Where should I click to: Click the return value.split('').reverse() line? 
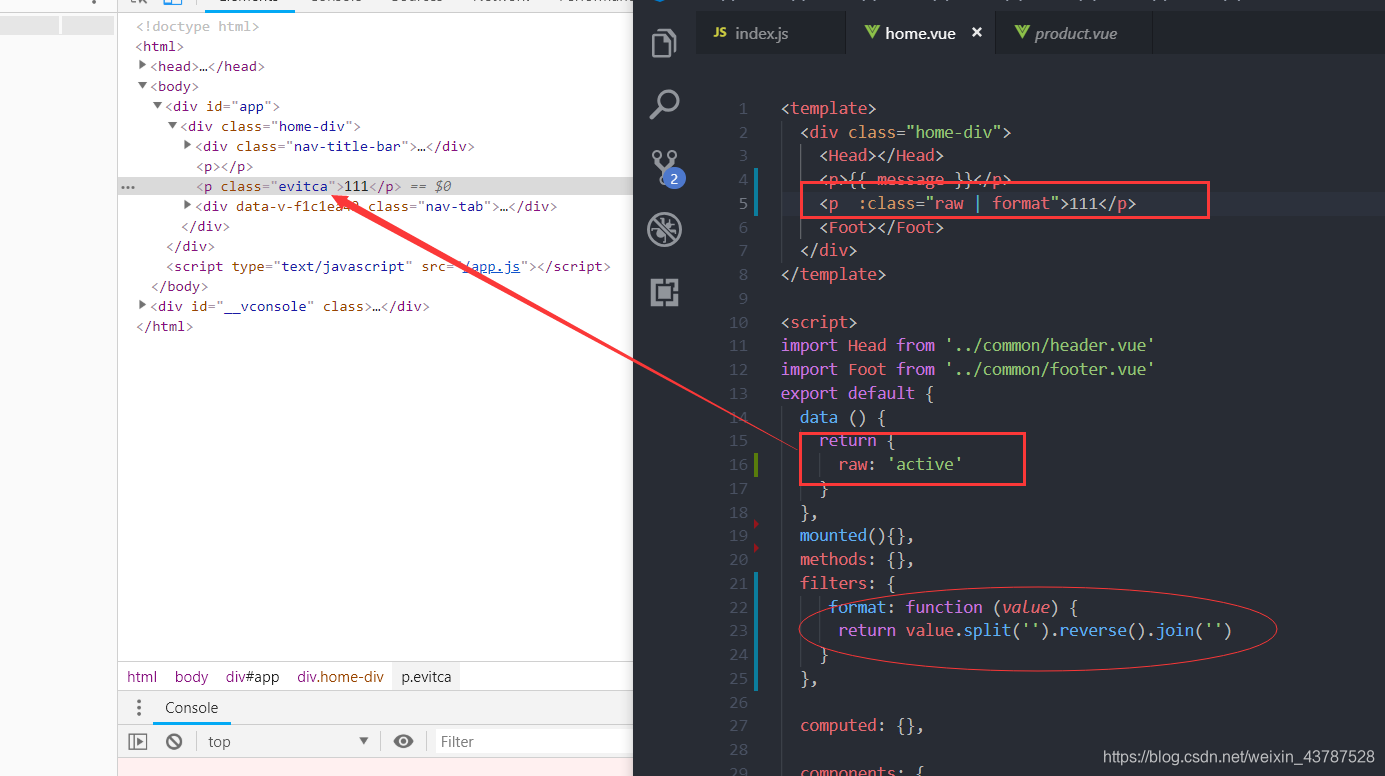pyautogui.click(x=1035, y=630)
